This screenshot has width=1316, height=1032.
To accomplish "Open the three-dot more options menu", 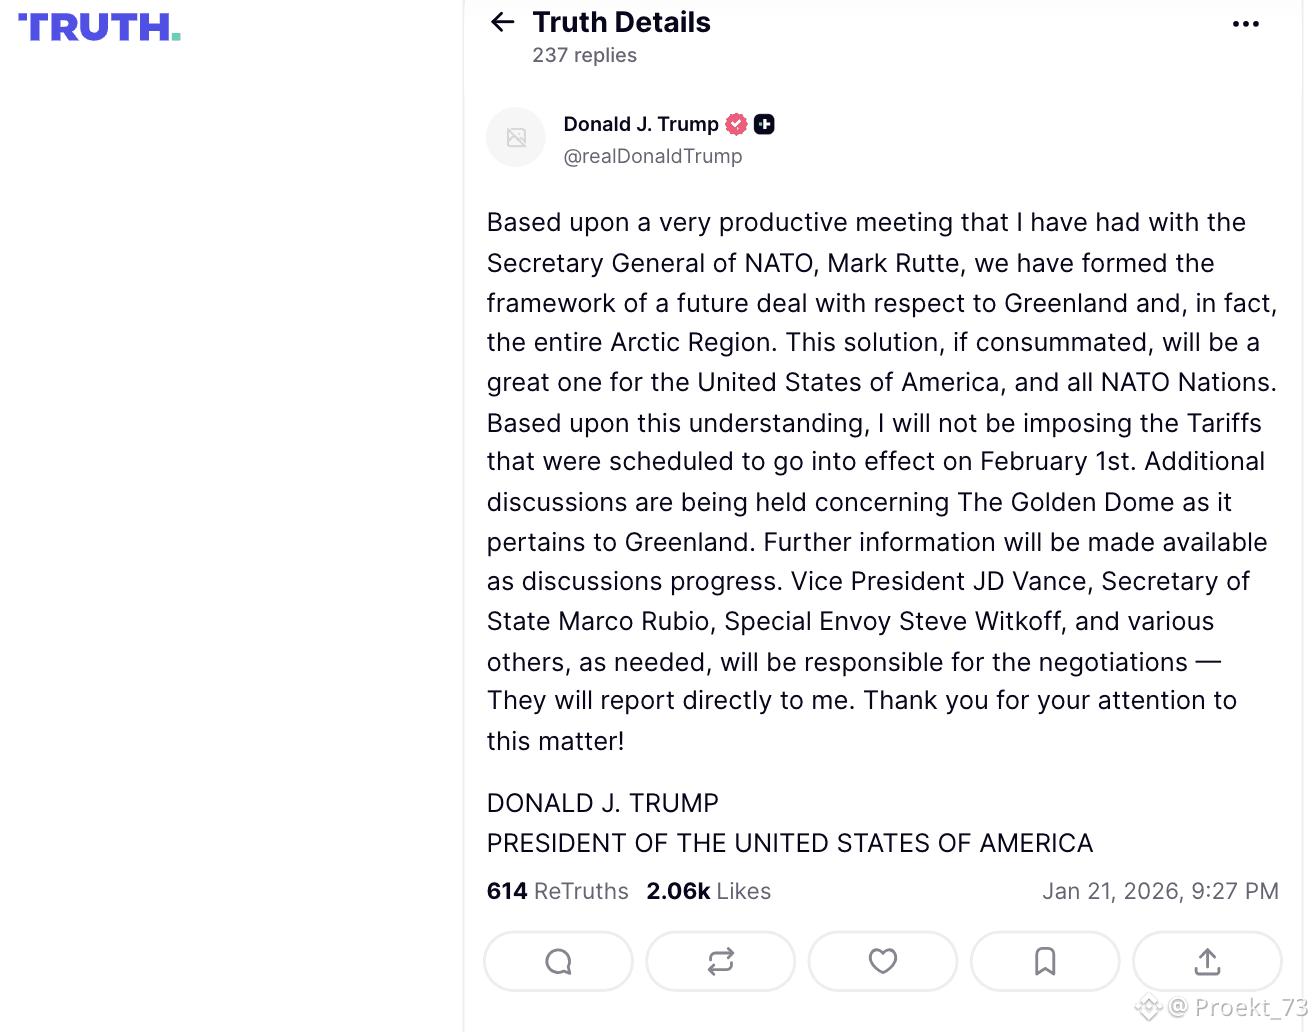I will click(x=1245, y=24).
